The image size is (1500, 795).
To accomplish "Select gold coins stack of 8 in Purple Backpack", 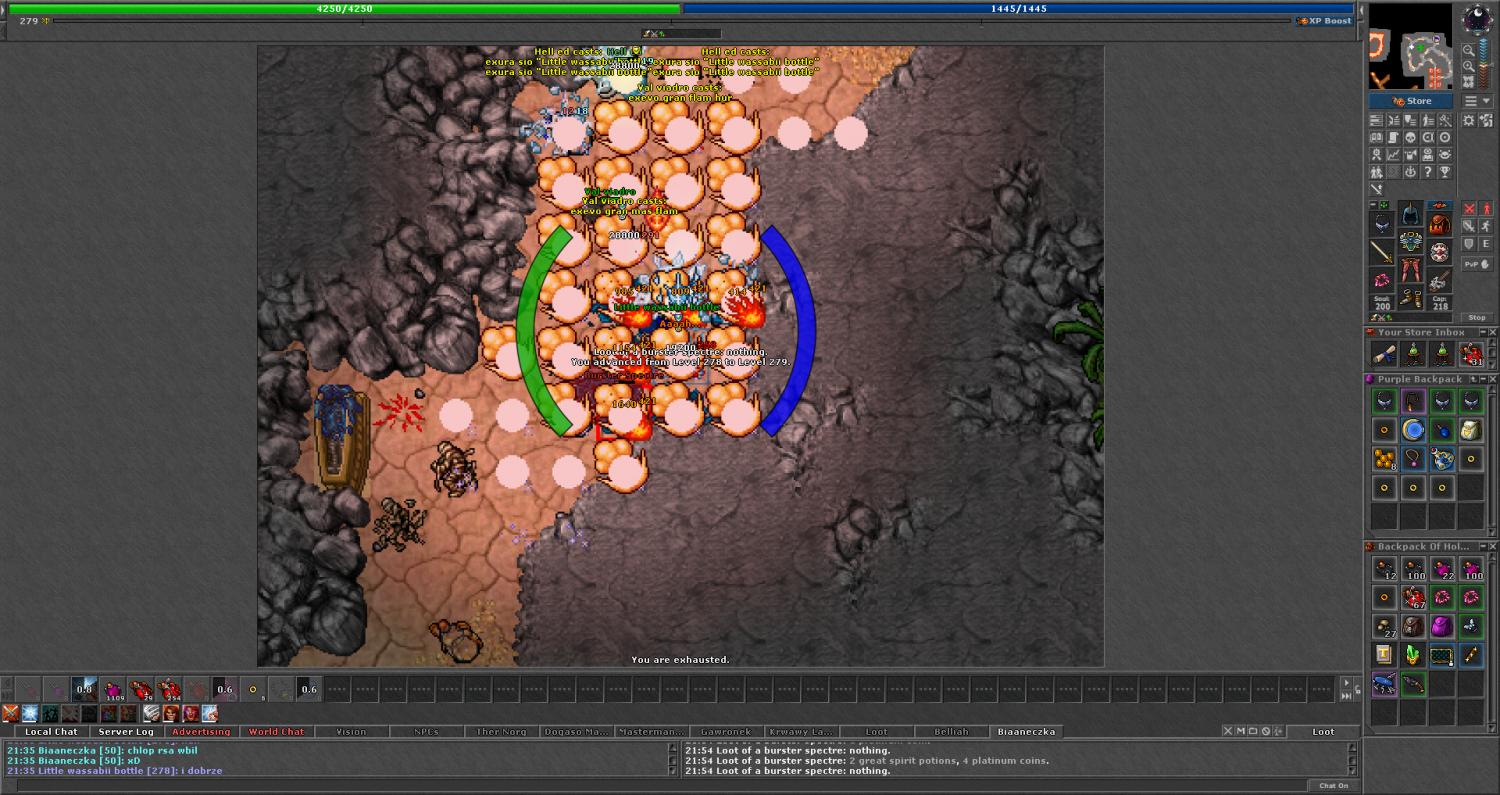I will (1384, 459).
